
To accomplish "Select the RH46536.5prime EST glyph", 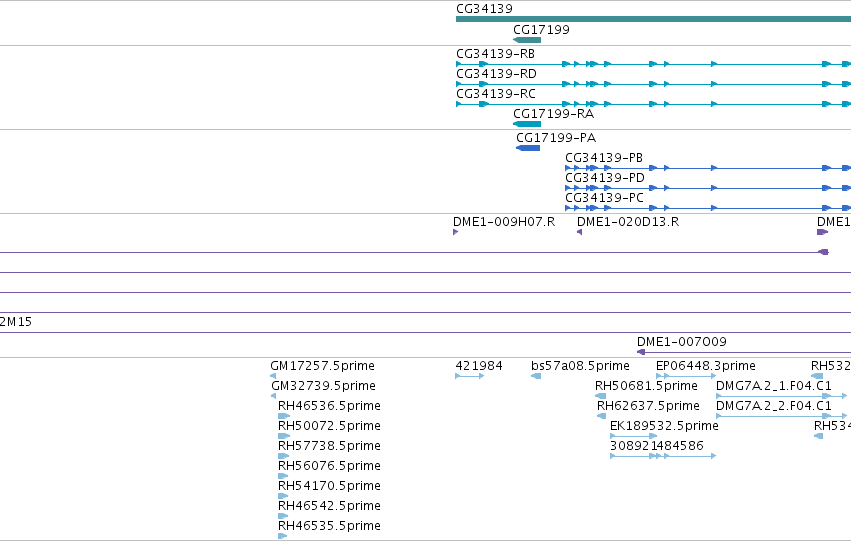I will [283, 416].
